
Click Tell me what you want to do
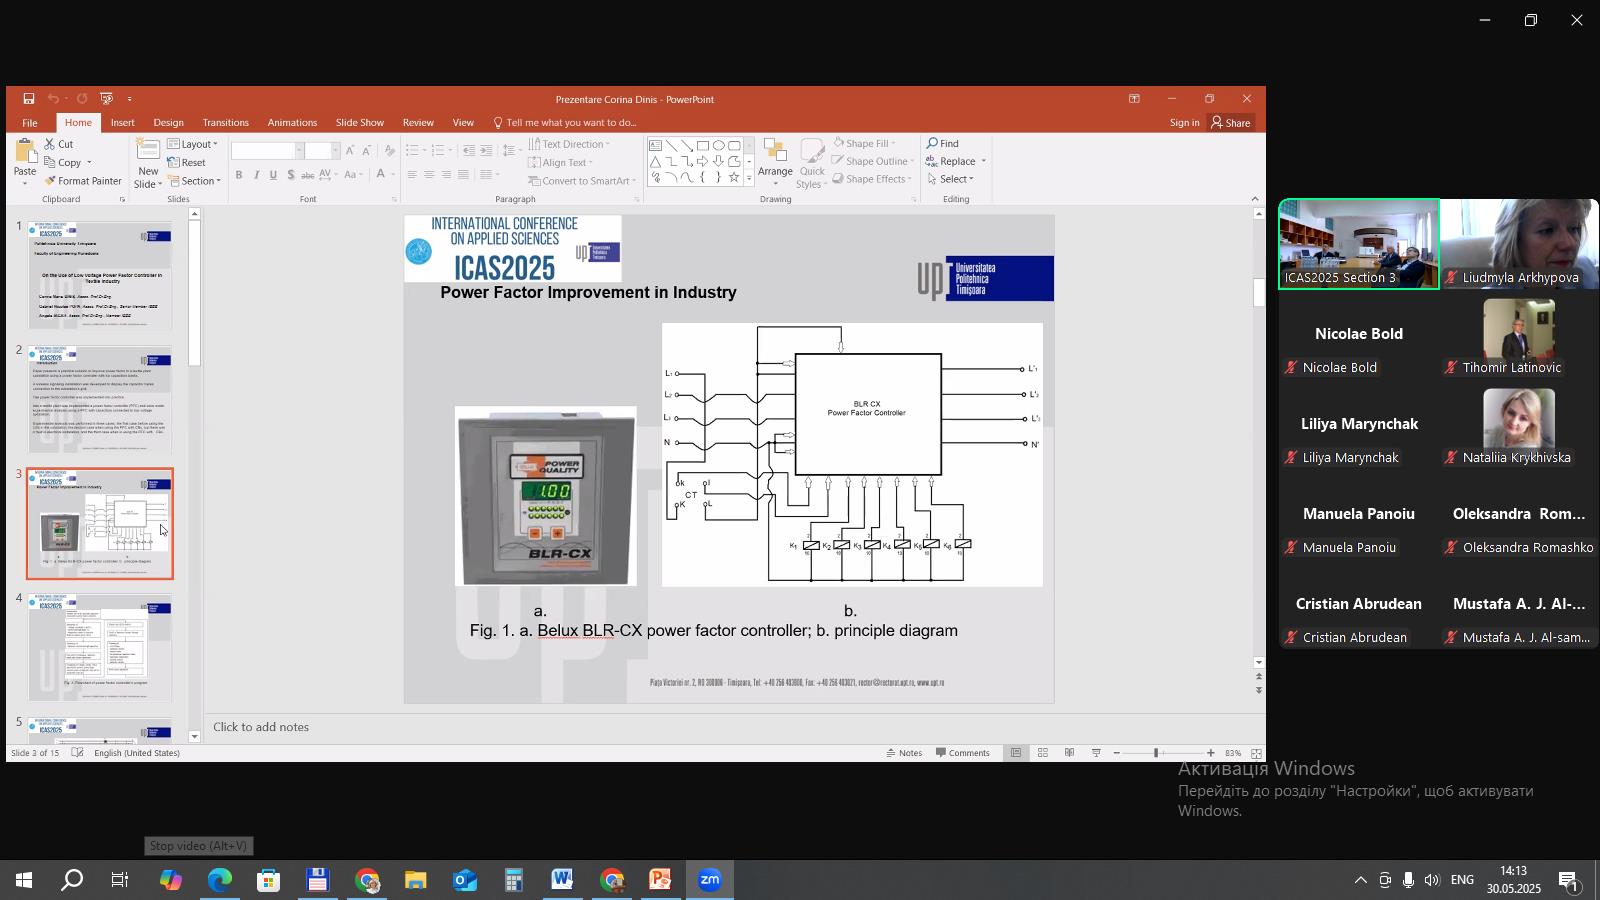[565, 123]
